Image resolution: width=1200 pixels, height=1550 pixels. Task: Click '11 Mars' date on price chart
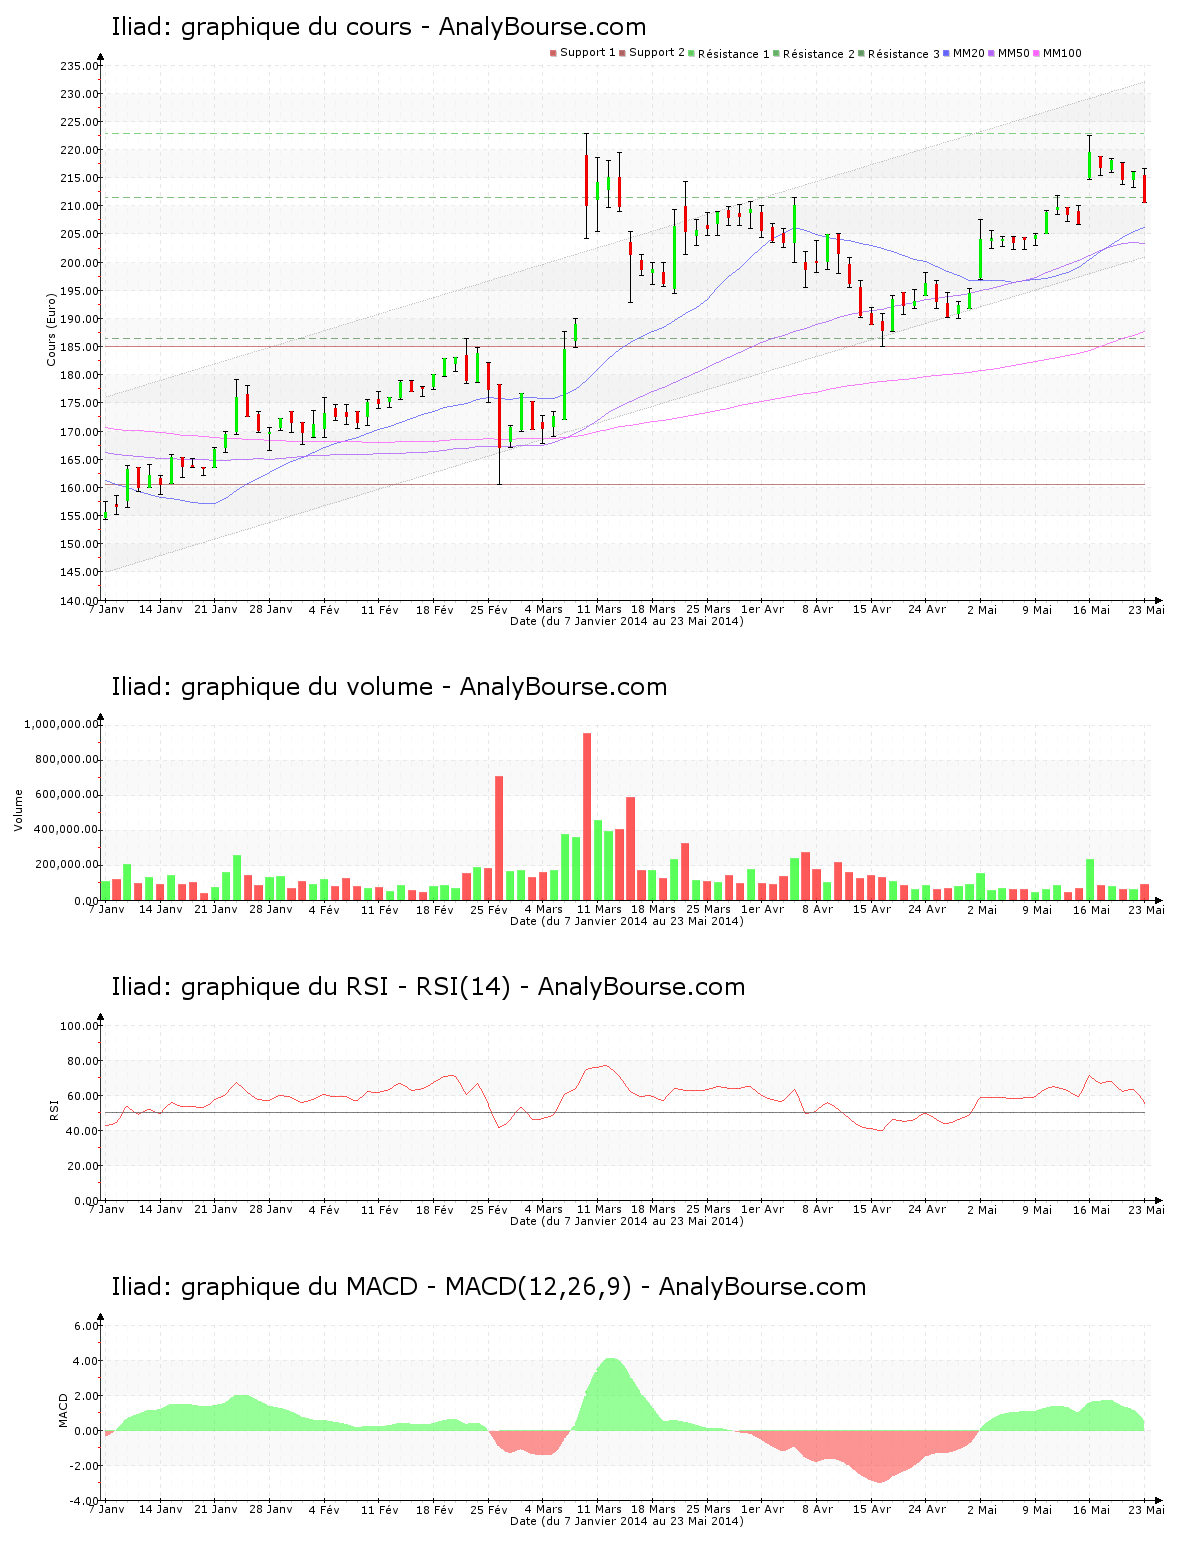tap(599, 609)
